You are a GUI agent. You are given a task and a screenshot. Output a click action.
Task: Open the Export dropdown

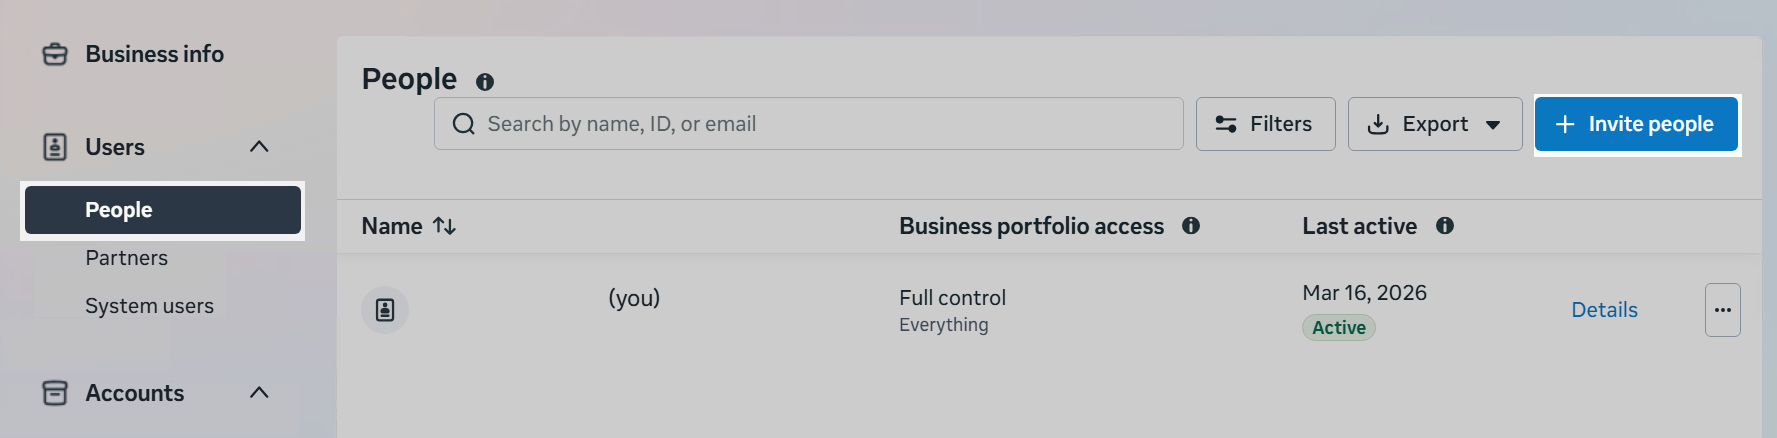tap(1435, 124)
